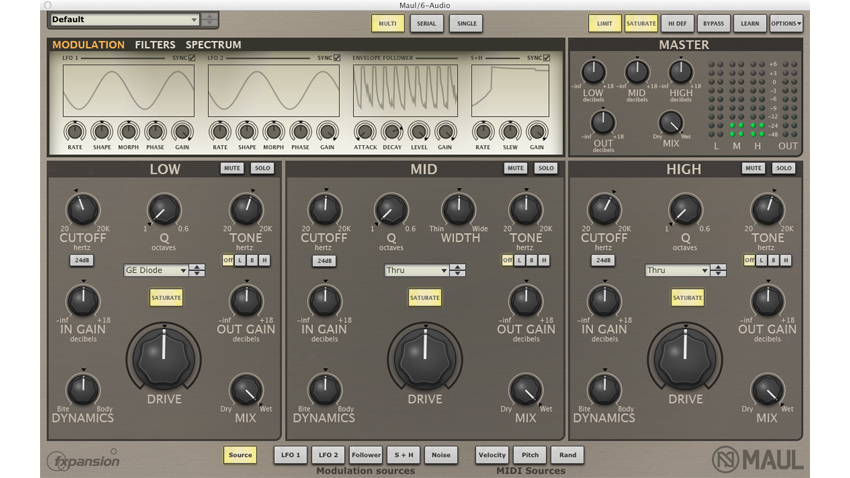Viewport: 850px width, 478px height.
Task: Select the Velocity MIDI source
Action: point(492,455)
